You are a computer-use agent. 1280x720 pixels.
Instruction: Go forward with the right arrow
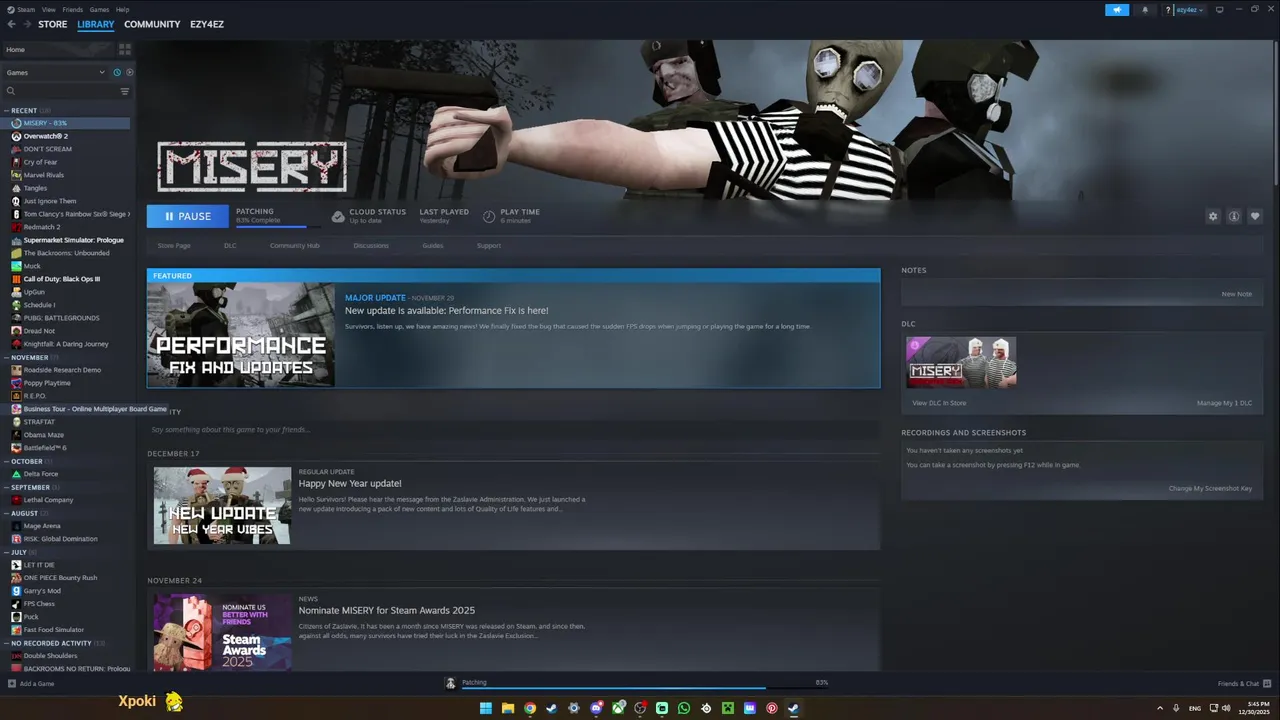(x=27, y=24)
